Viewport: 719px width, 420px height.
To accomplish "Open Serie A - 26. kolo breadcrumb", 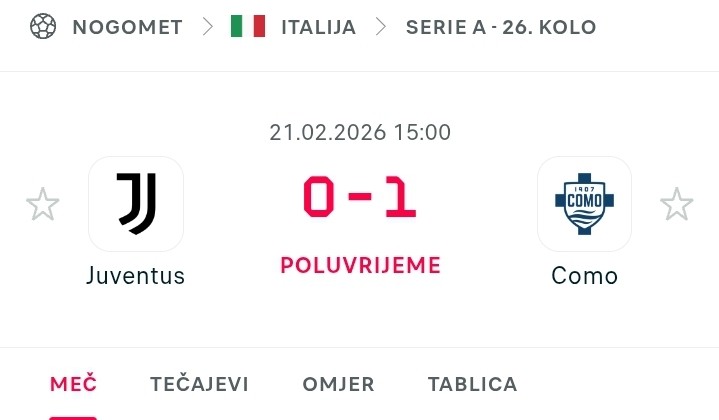I will pos(501,27).
